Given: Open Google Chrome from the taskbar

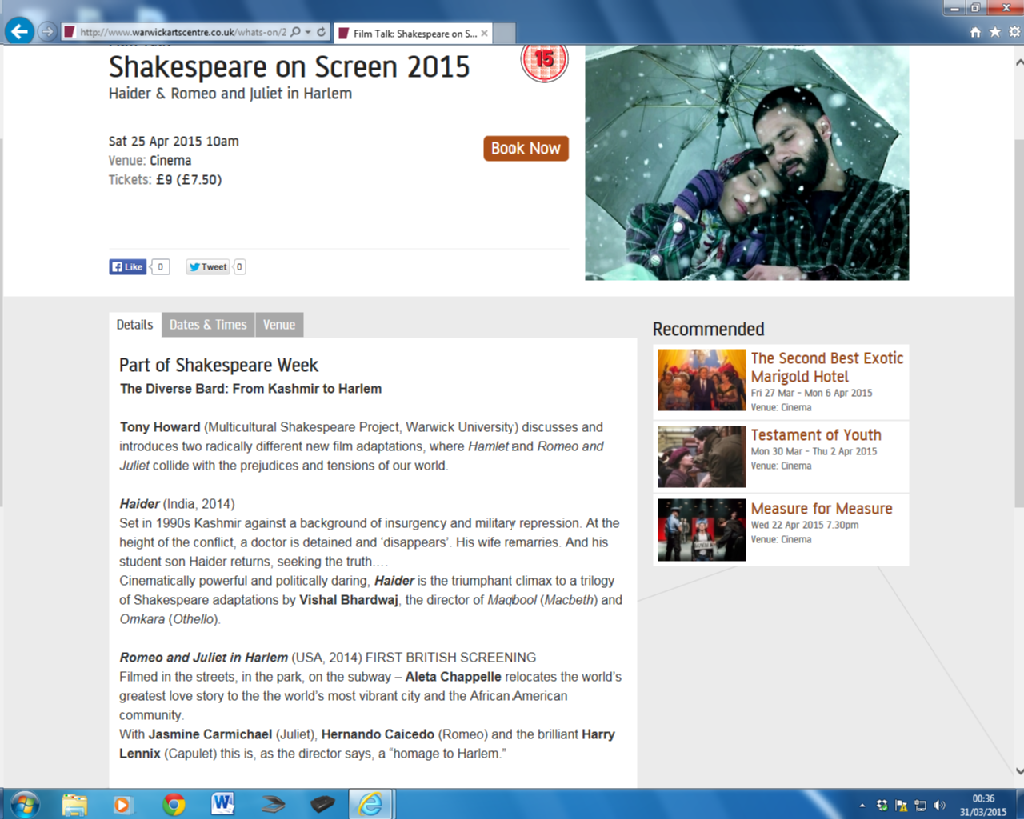Looking at the screenshot, I should (x=174, y=804).
